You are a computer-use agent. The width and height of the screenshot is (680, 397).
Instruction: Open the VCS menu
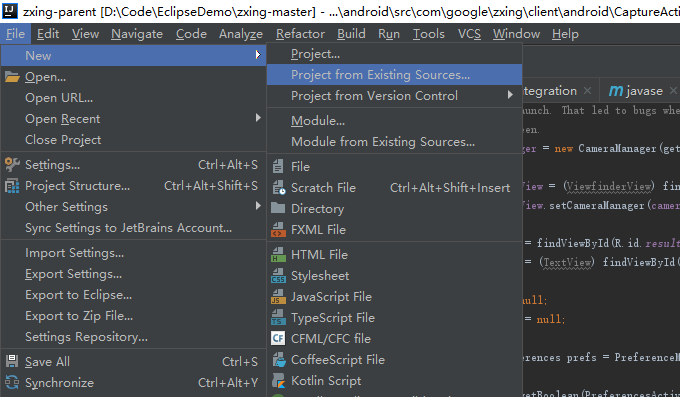coord(469,34)
